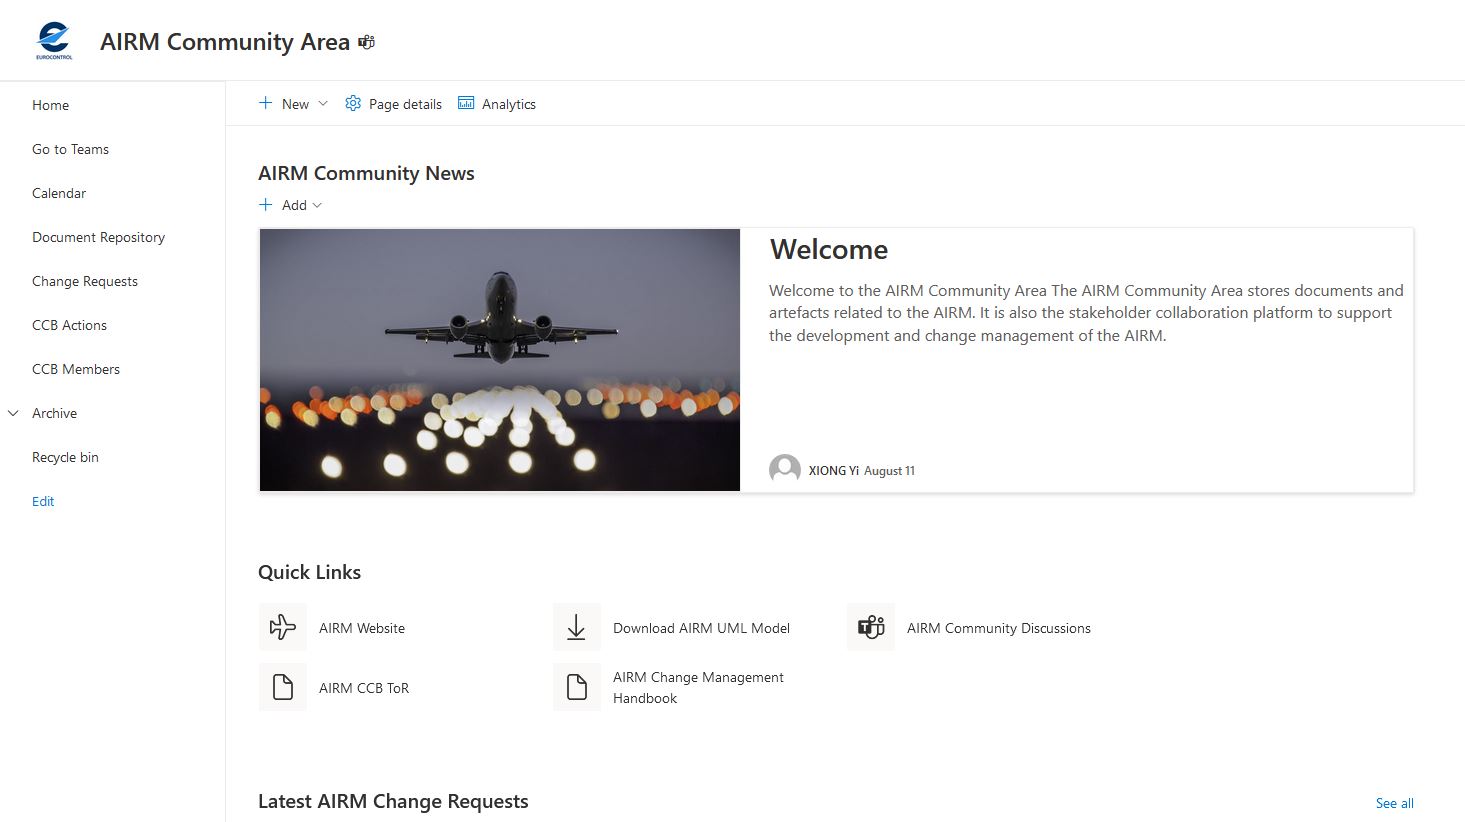Screen dimensions: 1465x822
Task: Click the New button label
Action: pyautogui.click(x=295, y=104)
